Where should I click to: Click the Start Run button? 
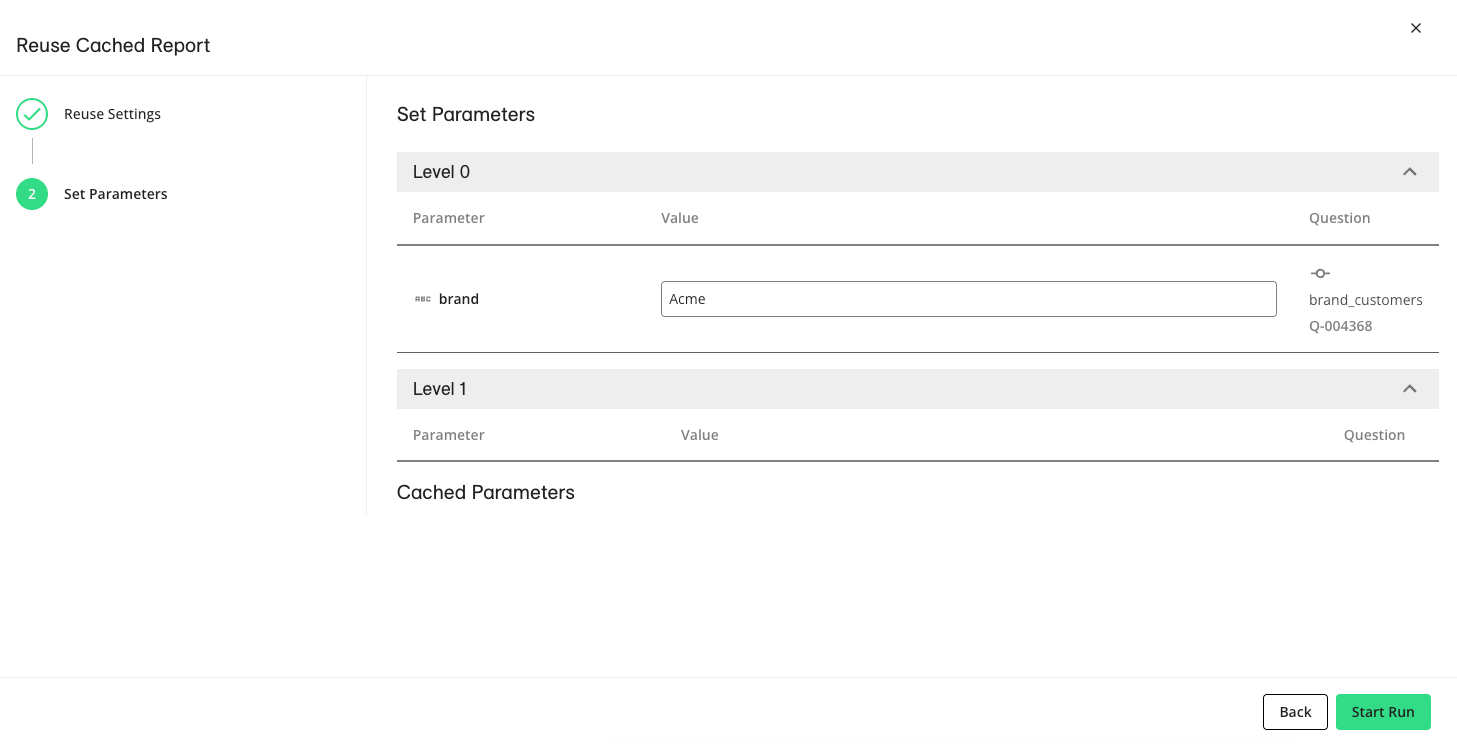pos(1382,712)
